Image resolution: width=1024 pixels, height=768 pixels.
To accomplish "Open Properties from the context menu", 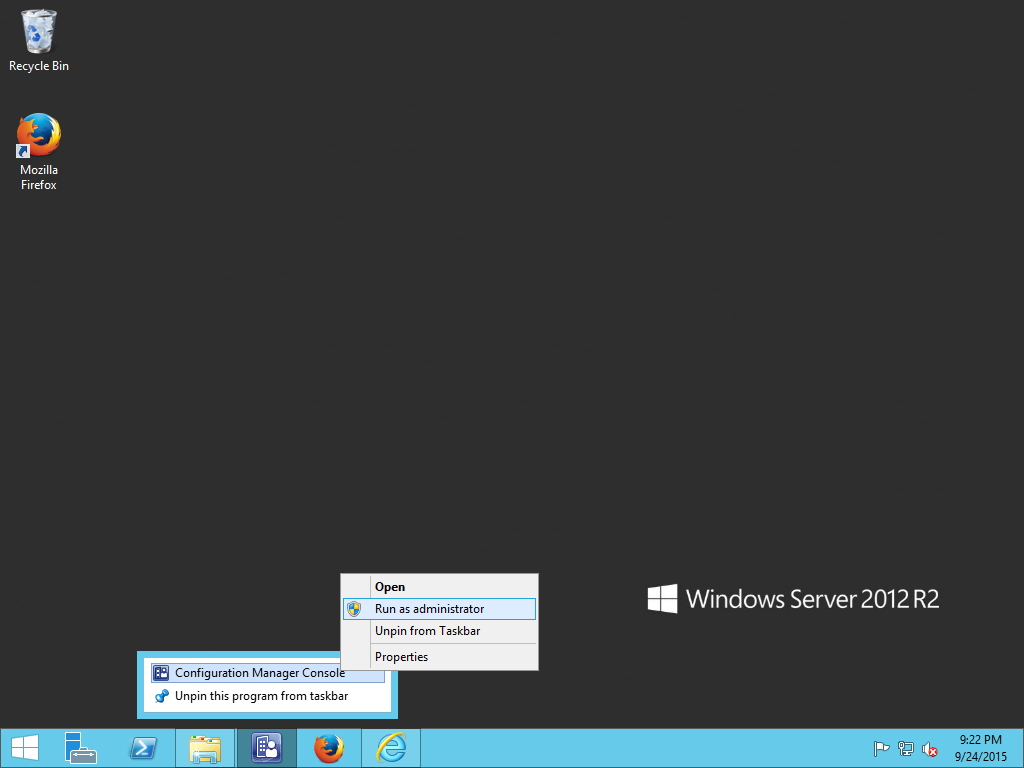I will tap(439, 657).
